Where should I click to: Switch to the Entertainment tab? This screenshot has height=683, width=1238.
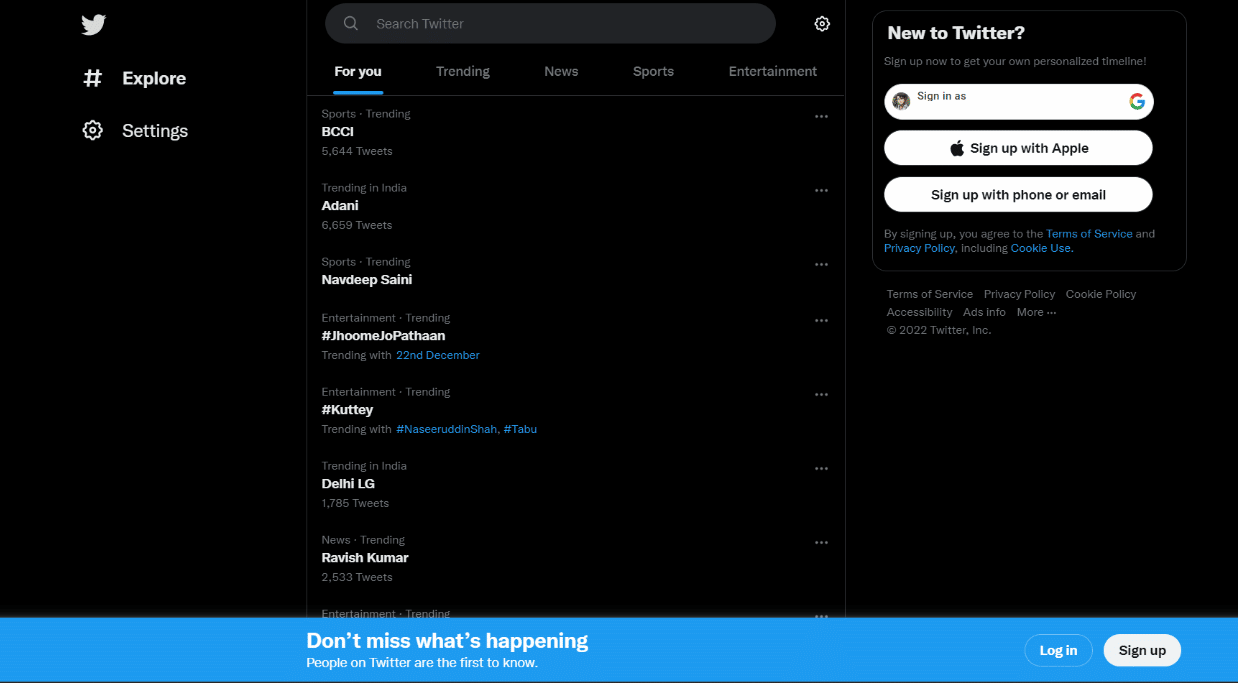(773, 71)
